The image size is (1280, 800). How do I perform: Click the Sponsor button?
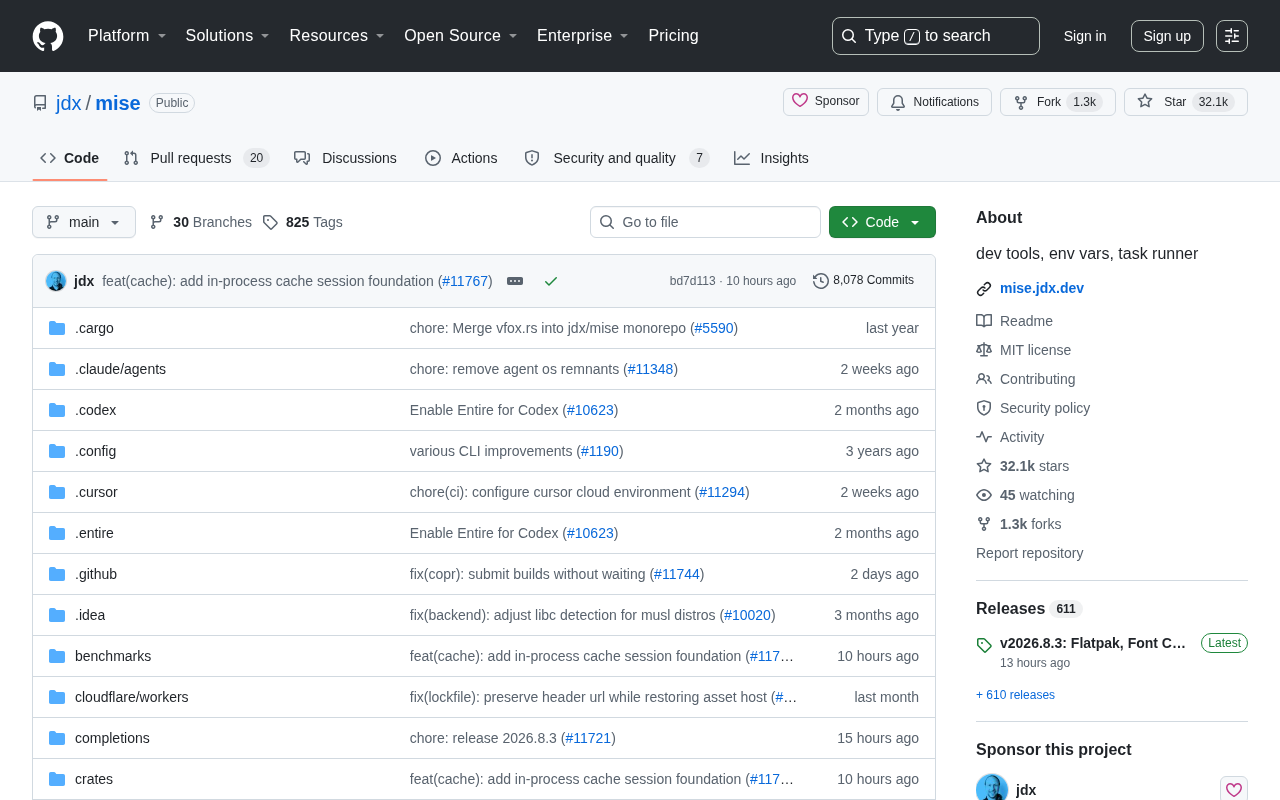point(826,102)
